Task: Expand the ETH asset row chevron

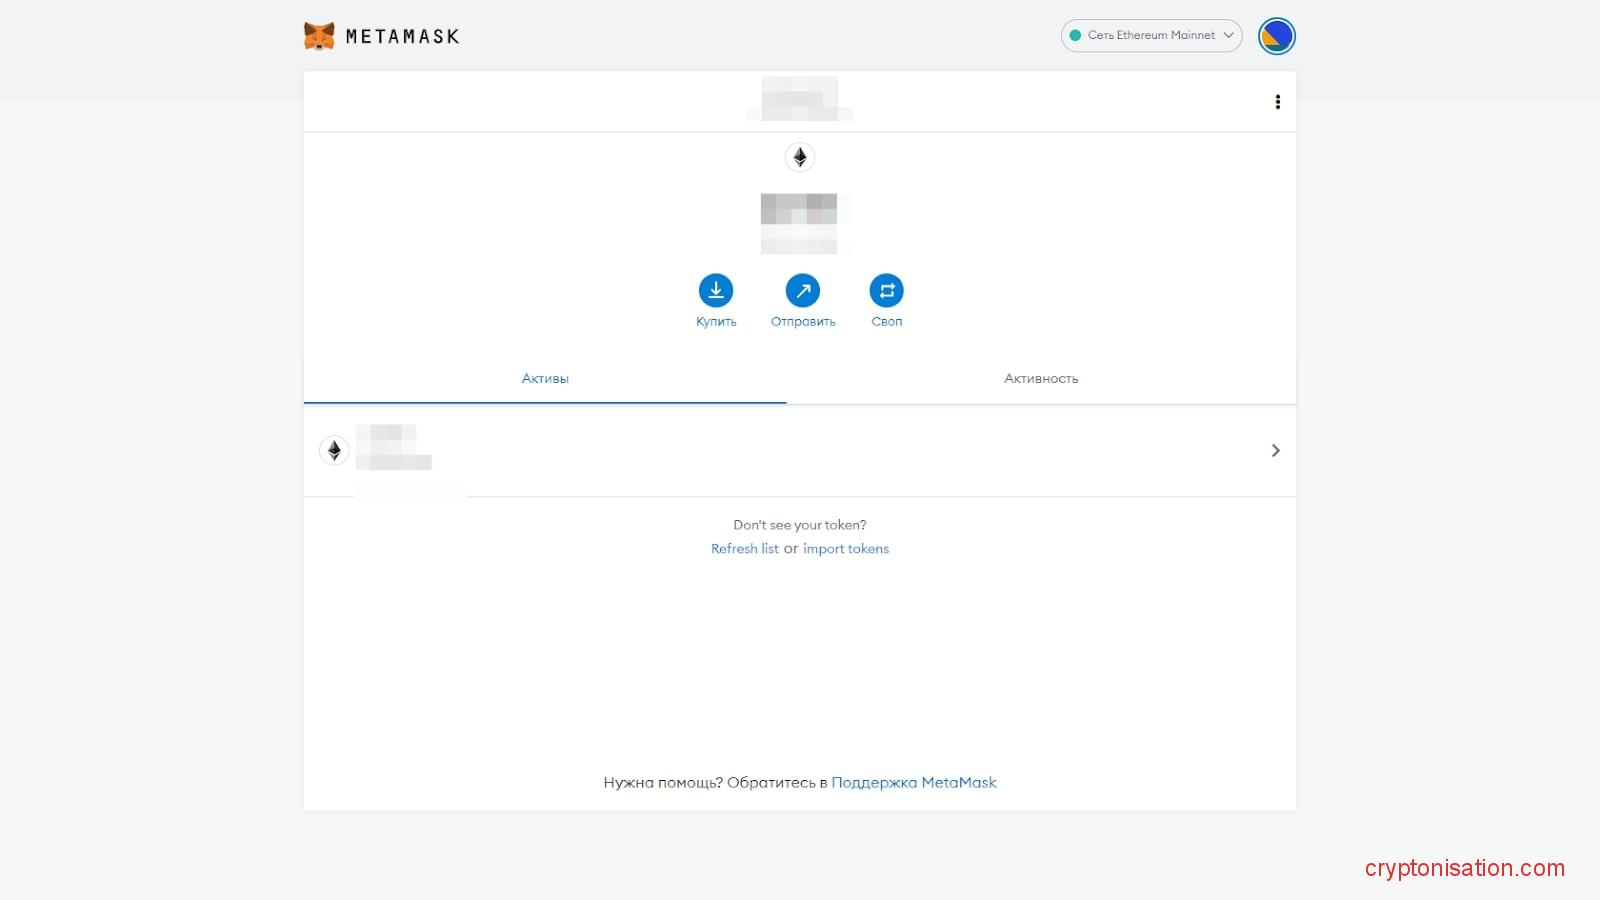Action: pyautogui.click(x=1275, y=450)
